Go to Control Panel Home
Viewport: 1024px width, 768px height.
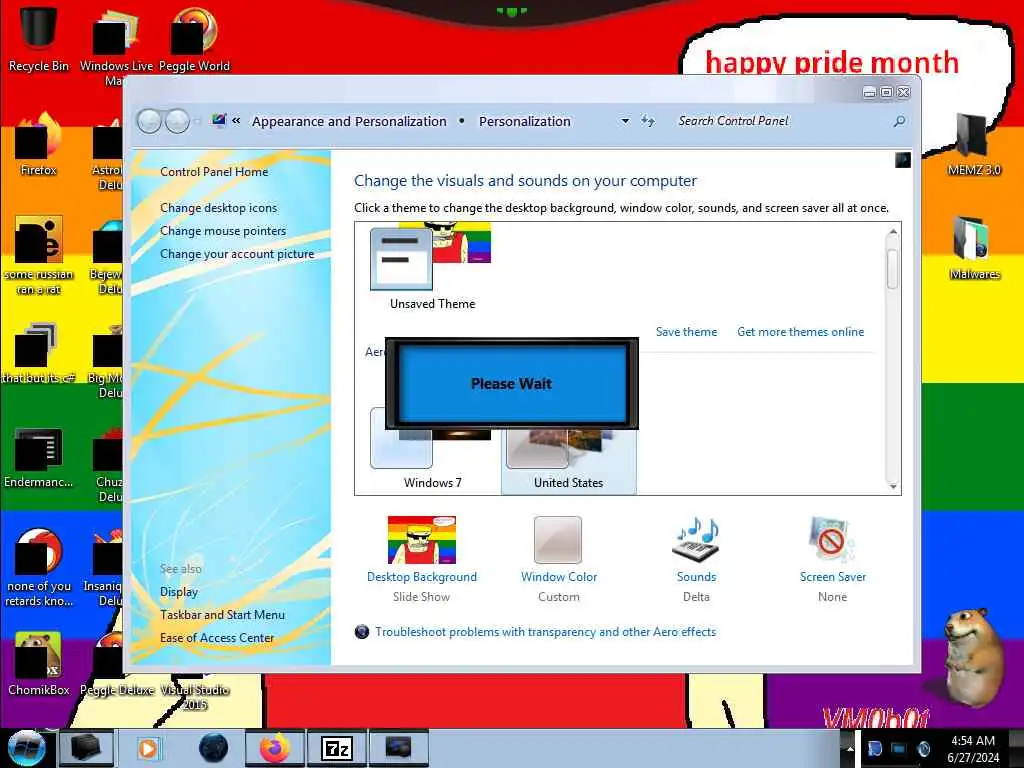coord(214,172)
